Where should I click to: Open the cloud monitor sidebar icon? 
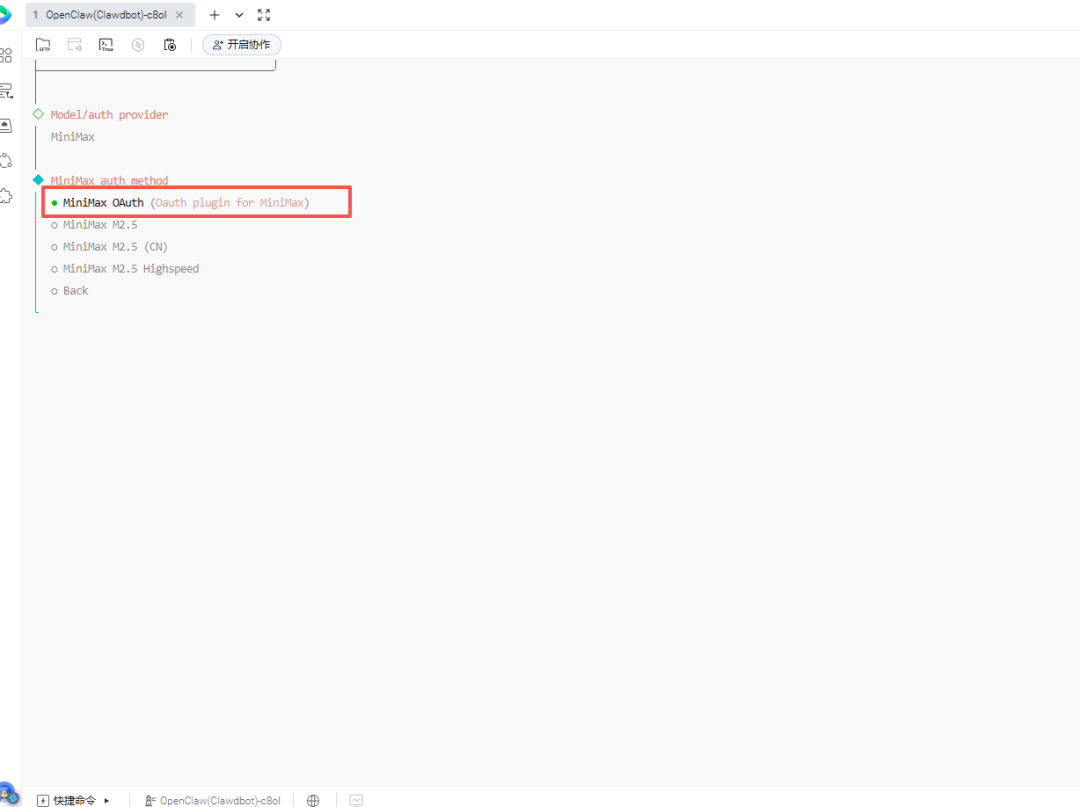(6, 125)
